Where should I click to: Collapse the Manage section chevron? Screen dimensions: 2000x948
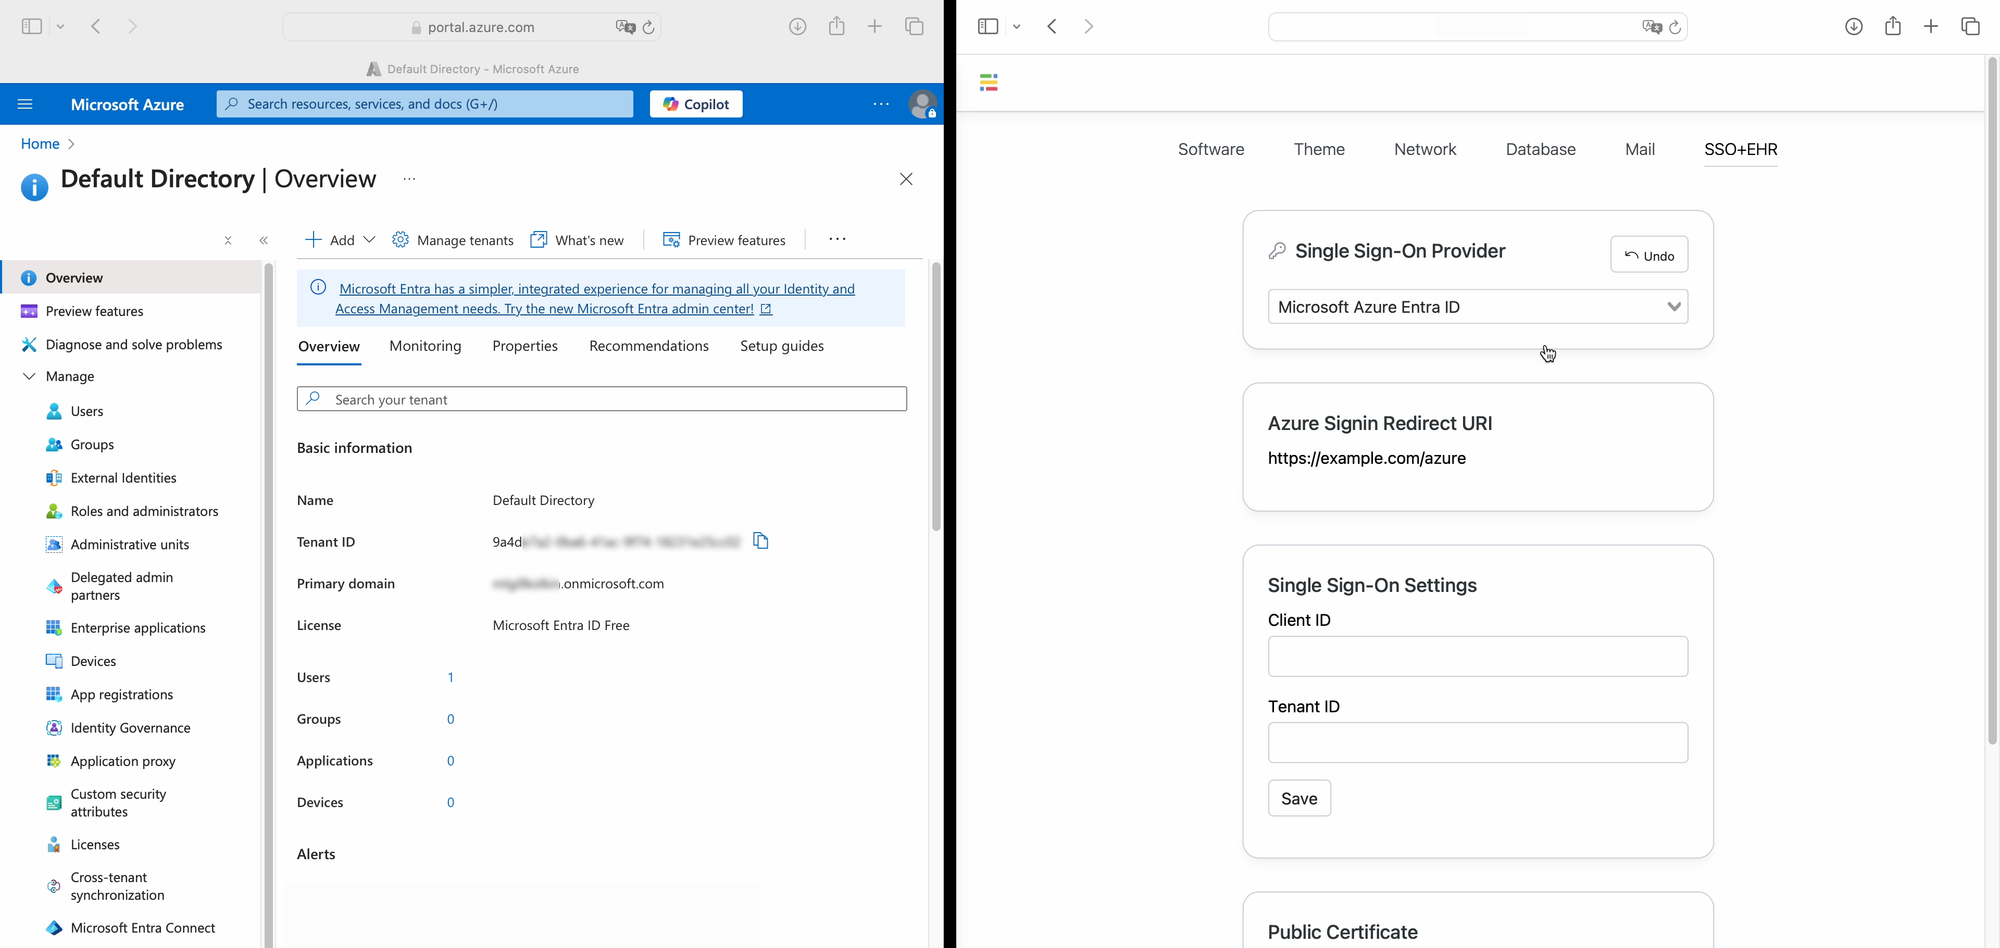pos(29,376)
